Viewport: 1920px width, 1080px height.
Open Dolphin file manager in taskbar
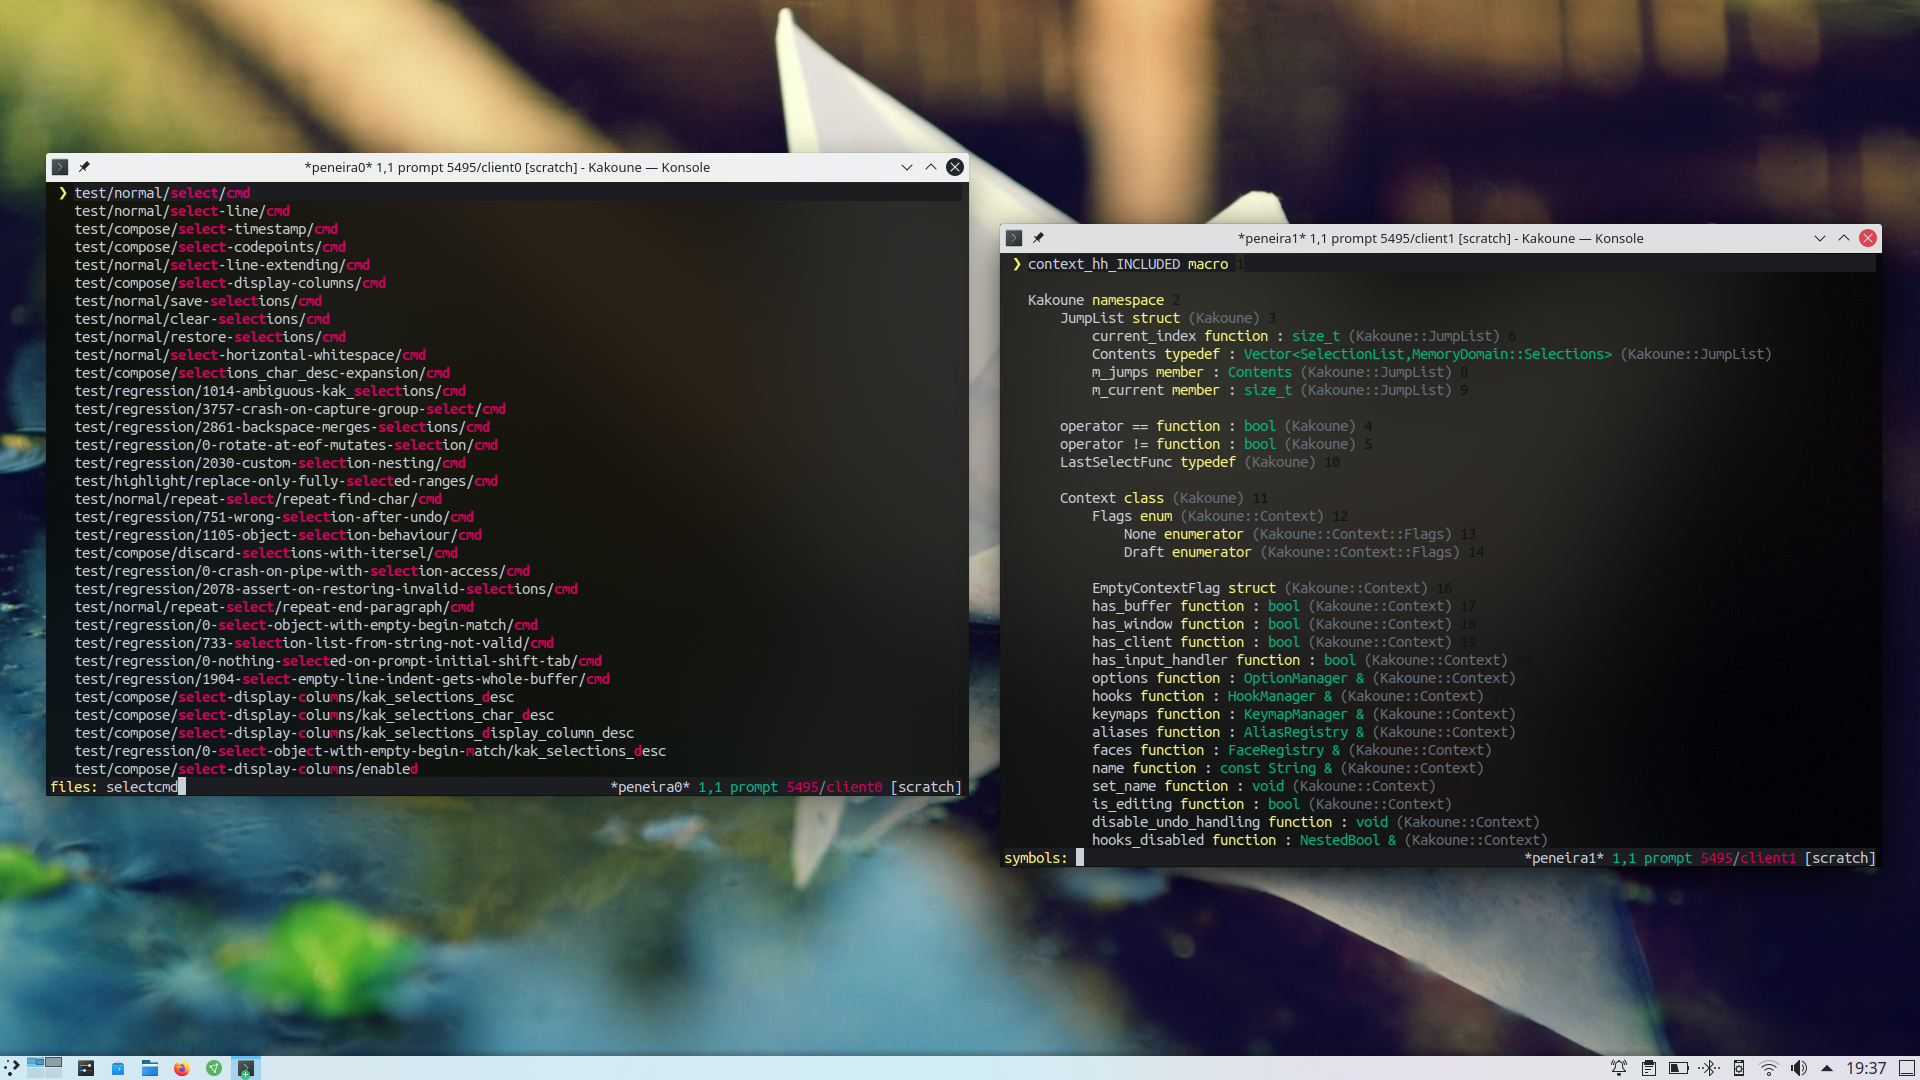tap(149, 1068)
